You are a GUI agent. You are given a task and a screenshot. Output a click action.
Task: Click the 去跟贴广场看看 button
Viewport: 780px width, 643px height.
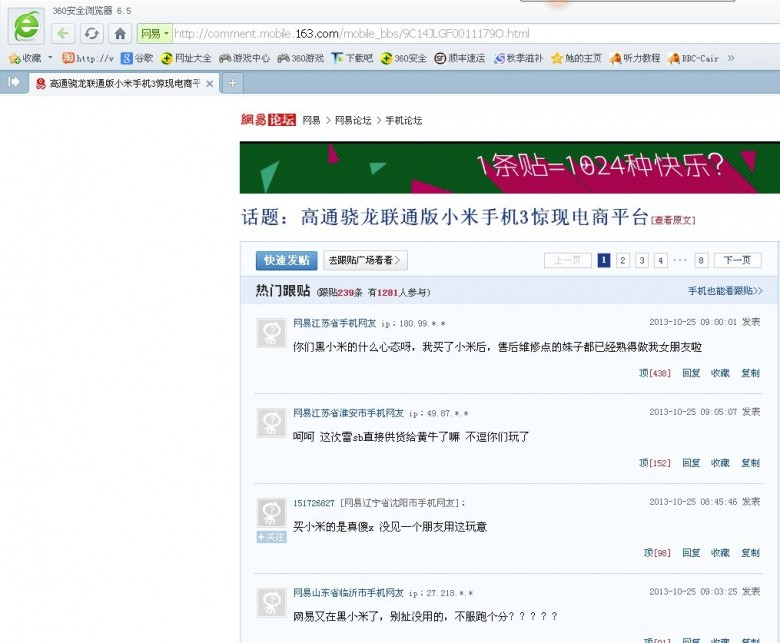coord(365,261)
